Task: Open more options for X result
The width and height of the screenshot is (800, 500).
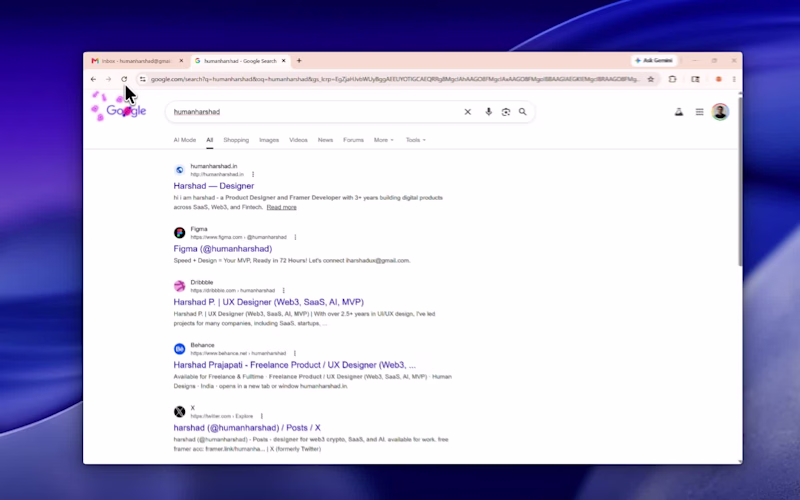Action: coord(262,416)
